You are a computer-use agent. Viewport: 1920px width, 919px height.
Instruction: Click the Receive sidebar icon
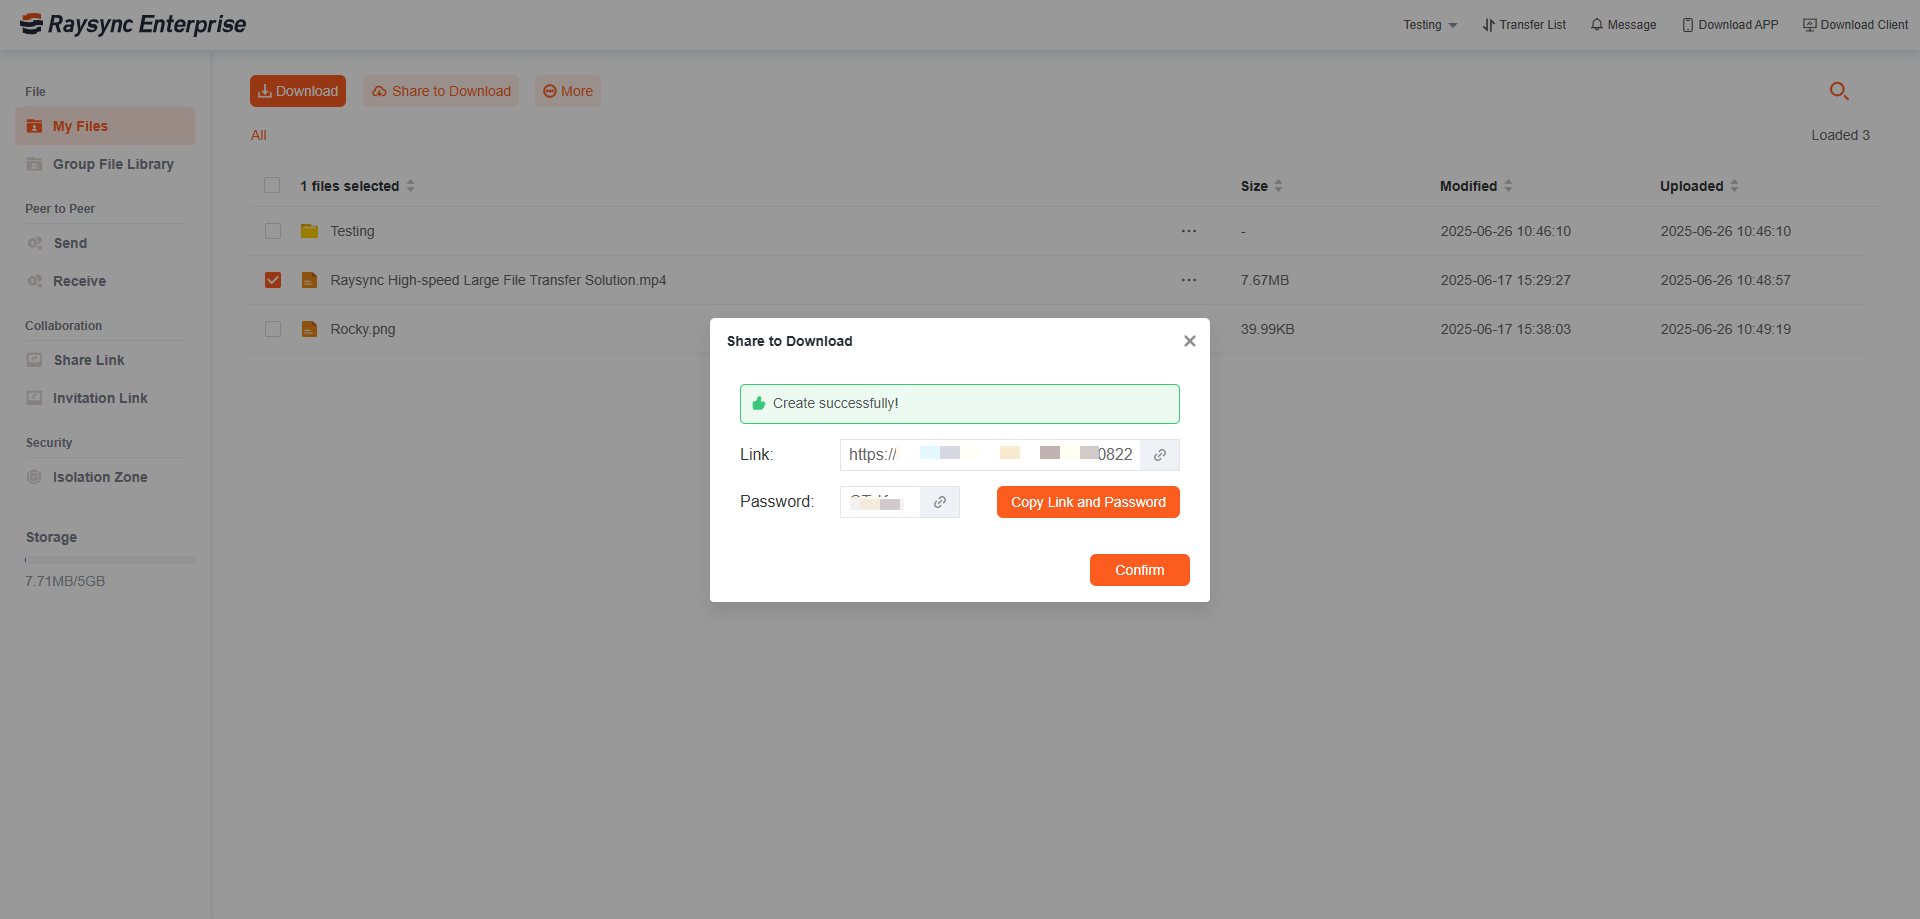point(34,281)
